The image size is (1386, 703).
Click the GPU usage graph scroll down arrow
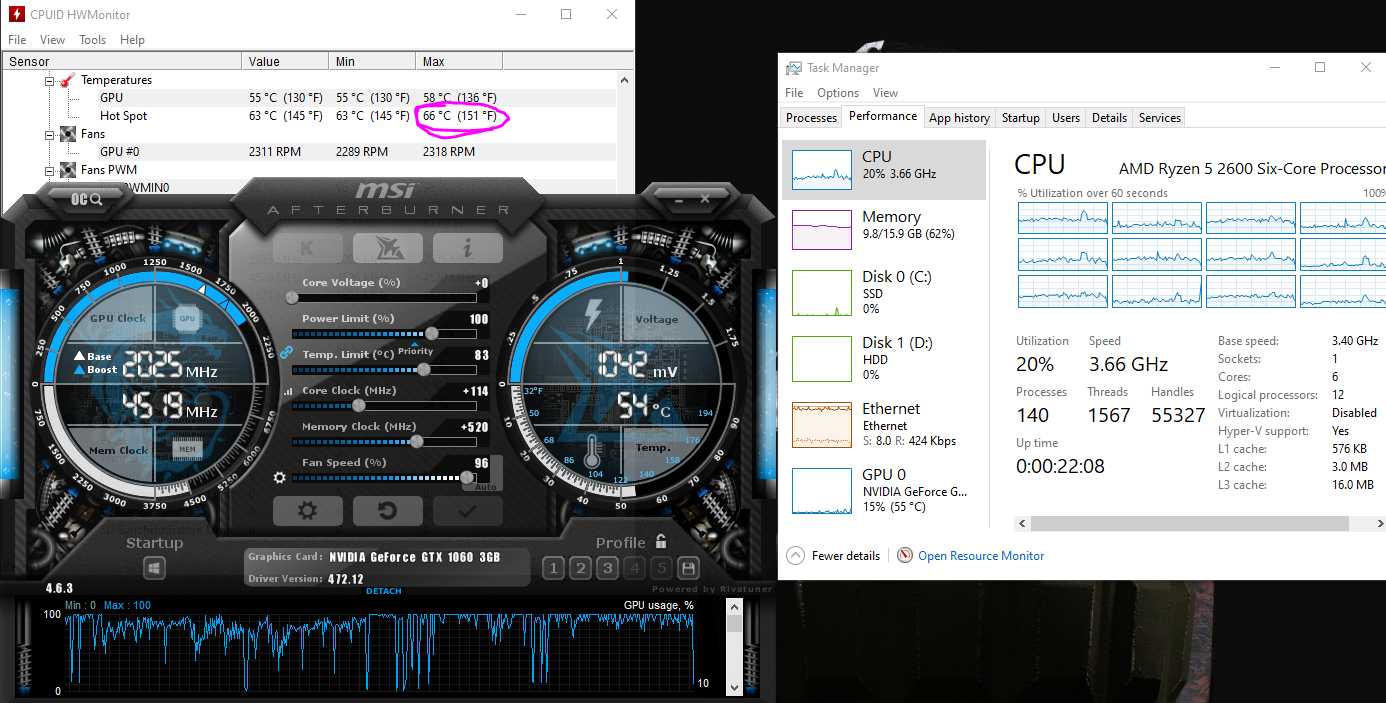pyautogui.click(x=735, y=688)
